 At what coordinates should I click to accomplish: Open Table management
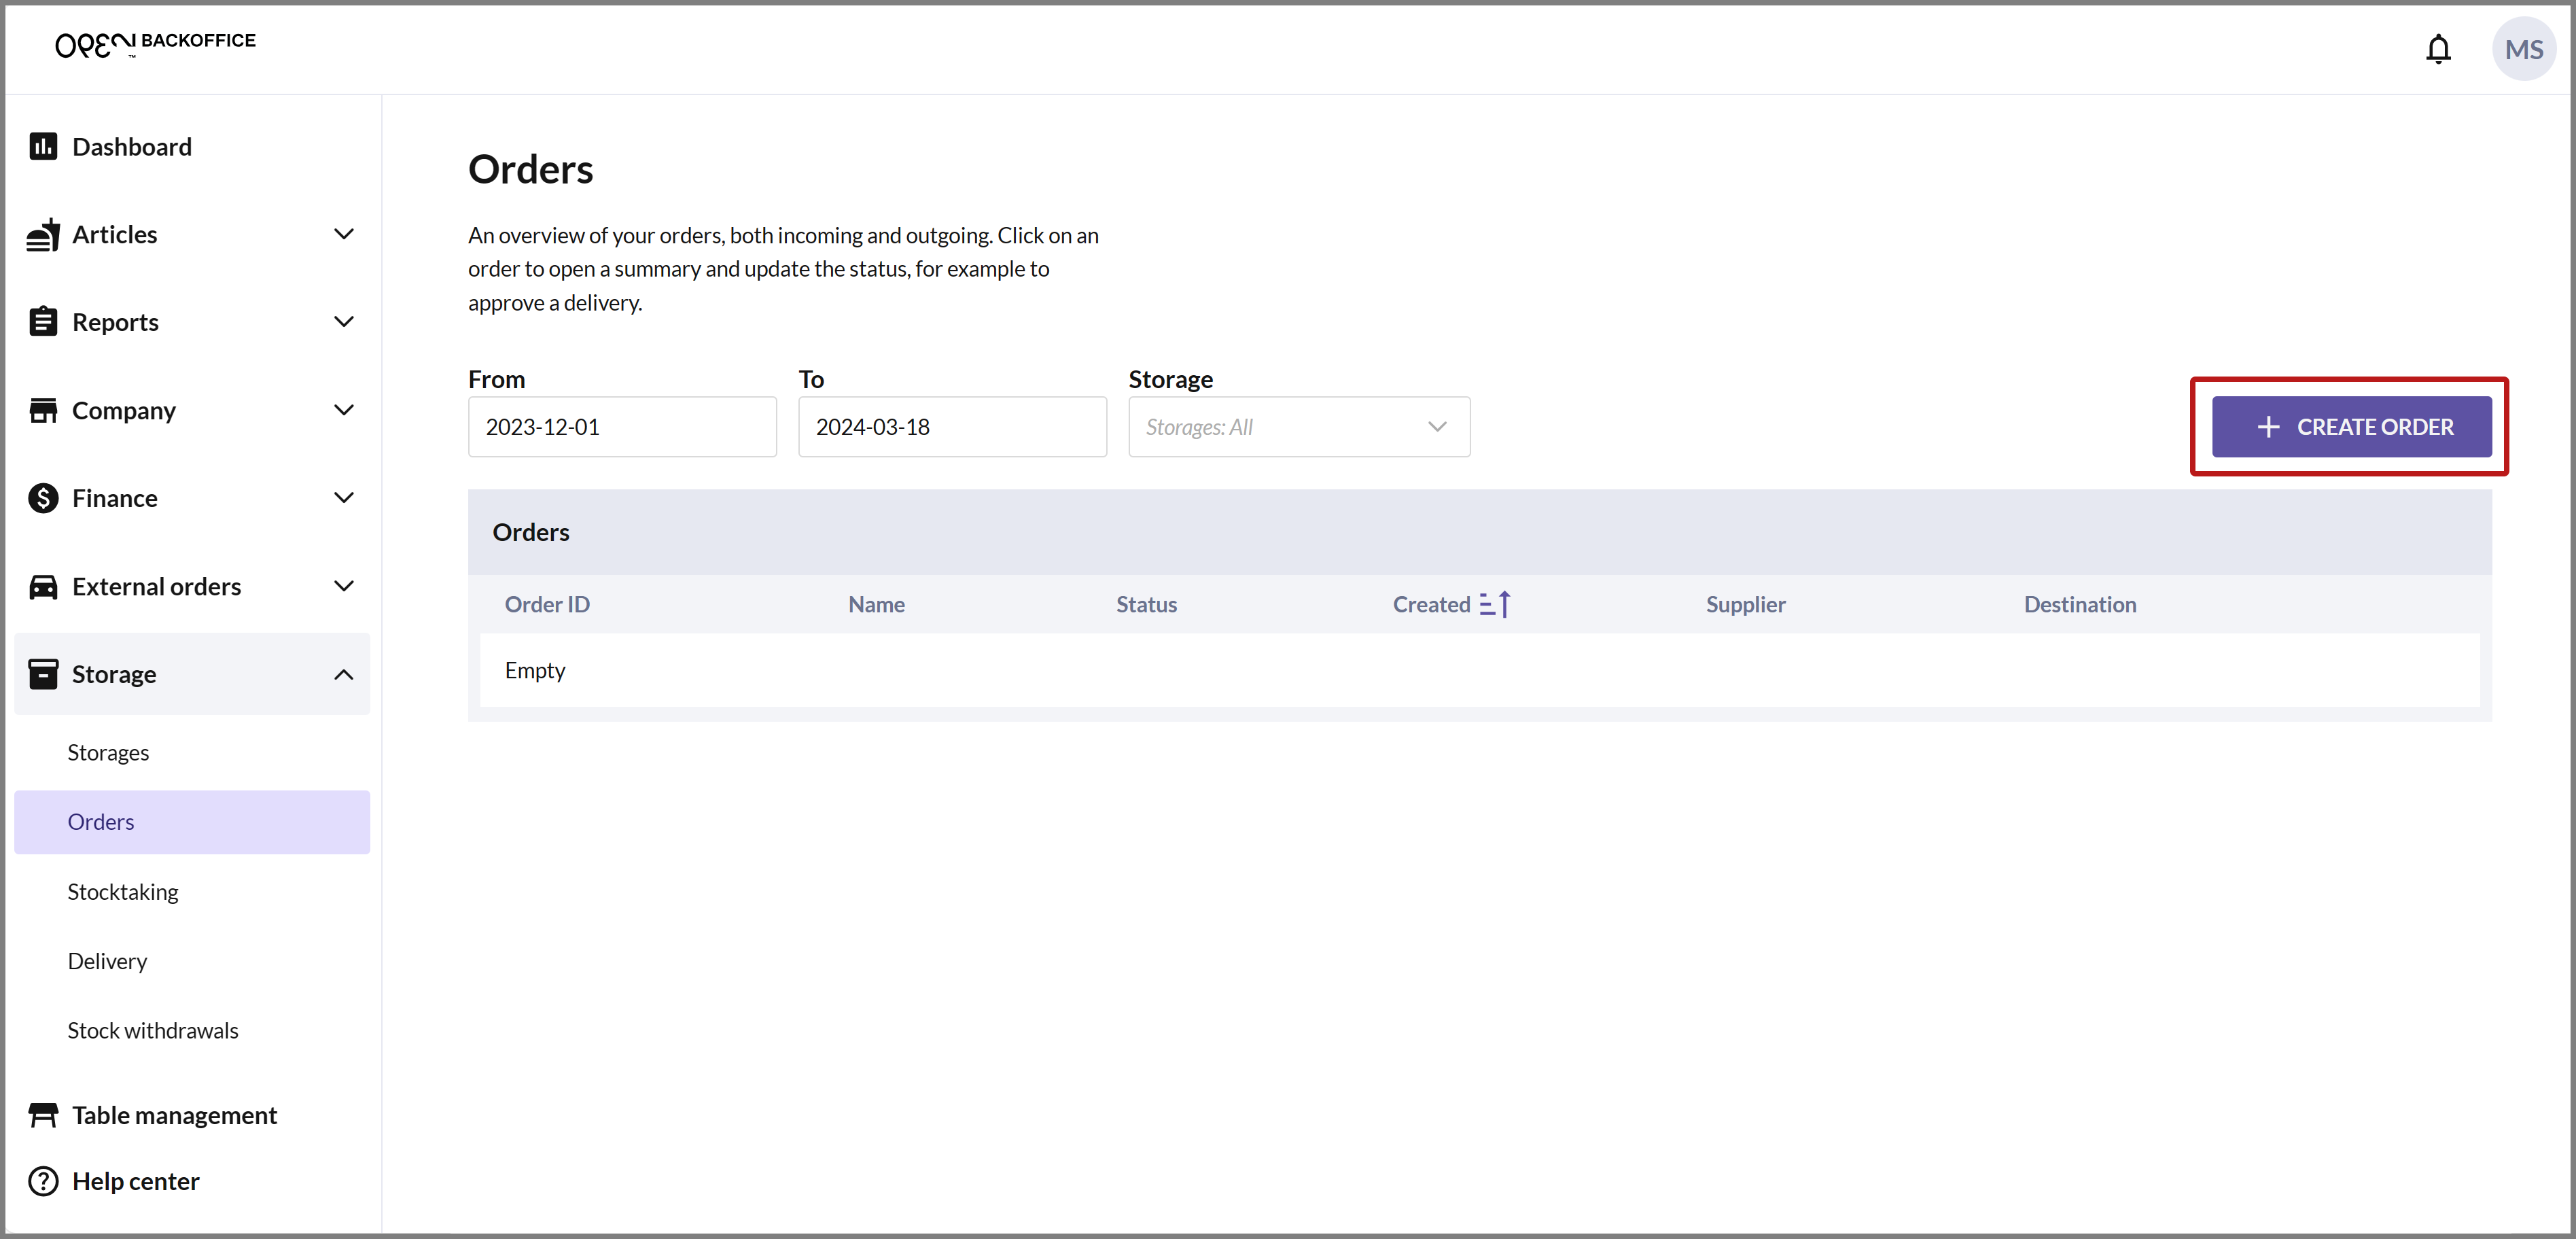(174, 1115)
